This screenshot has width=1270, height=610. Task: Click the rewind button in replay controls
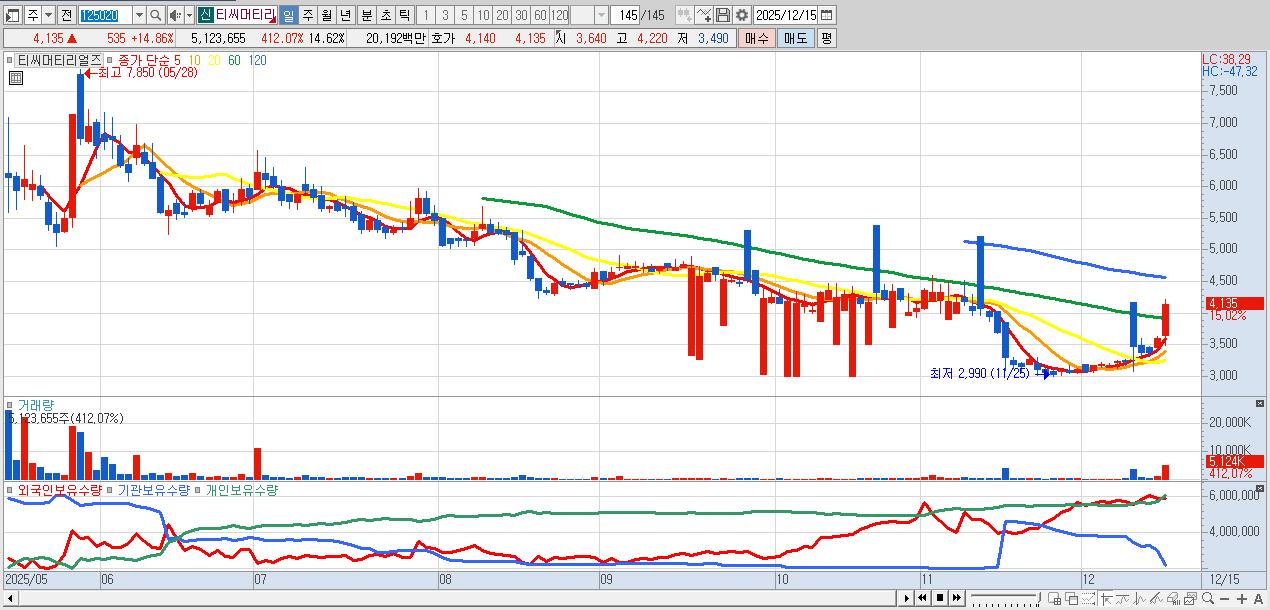coord(923,598)
